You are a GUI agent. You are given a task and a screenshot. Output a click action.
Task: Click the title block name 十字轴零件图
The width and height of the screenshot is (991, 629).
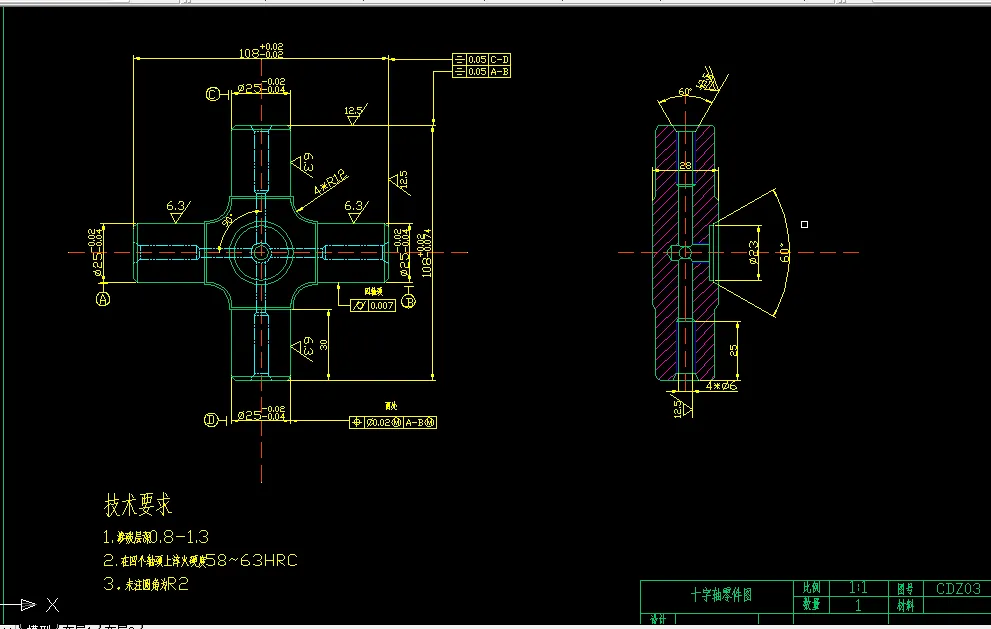[x=721, y=595]
